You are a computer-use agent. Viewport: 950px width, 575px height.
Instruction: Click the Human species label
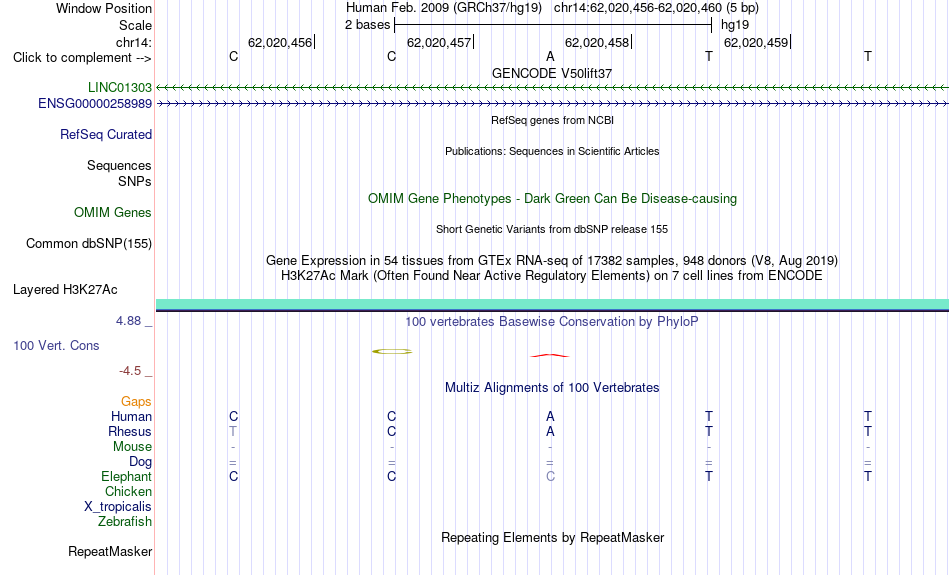tap(131, 416)
